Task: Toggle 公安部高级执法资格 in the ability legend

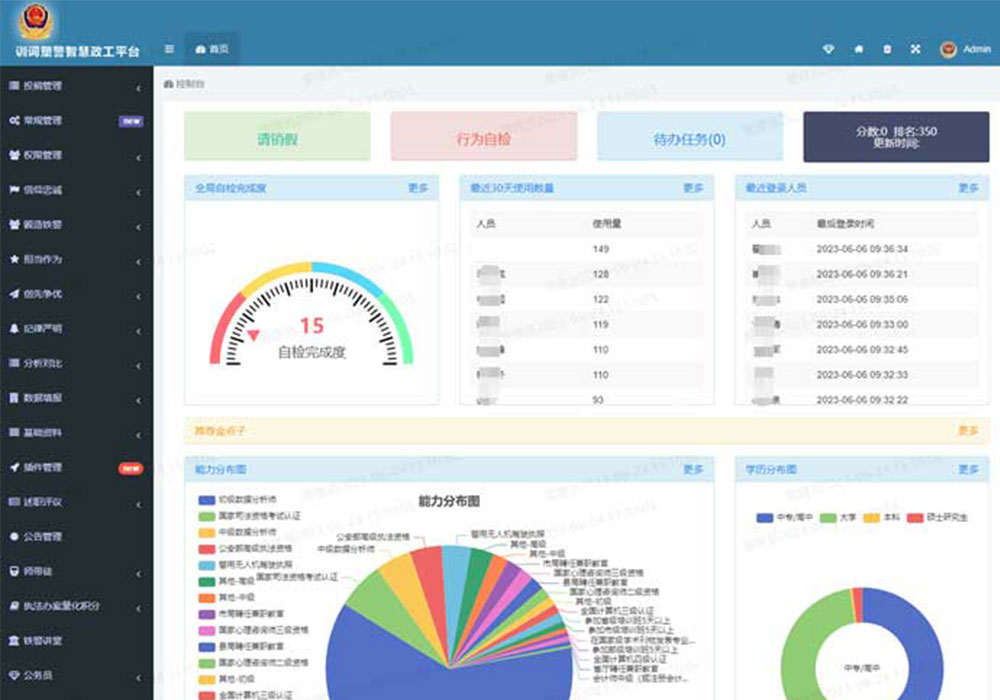Action: (x=245, y=549)
